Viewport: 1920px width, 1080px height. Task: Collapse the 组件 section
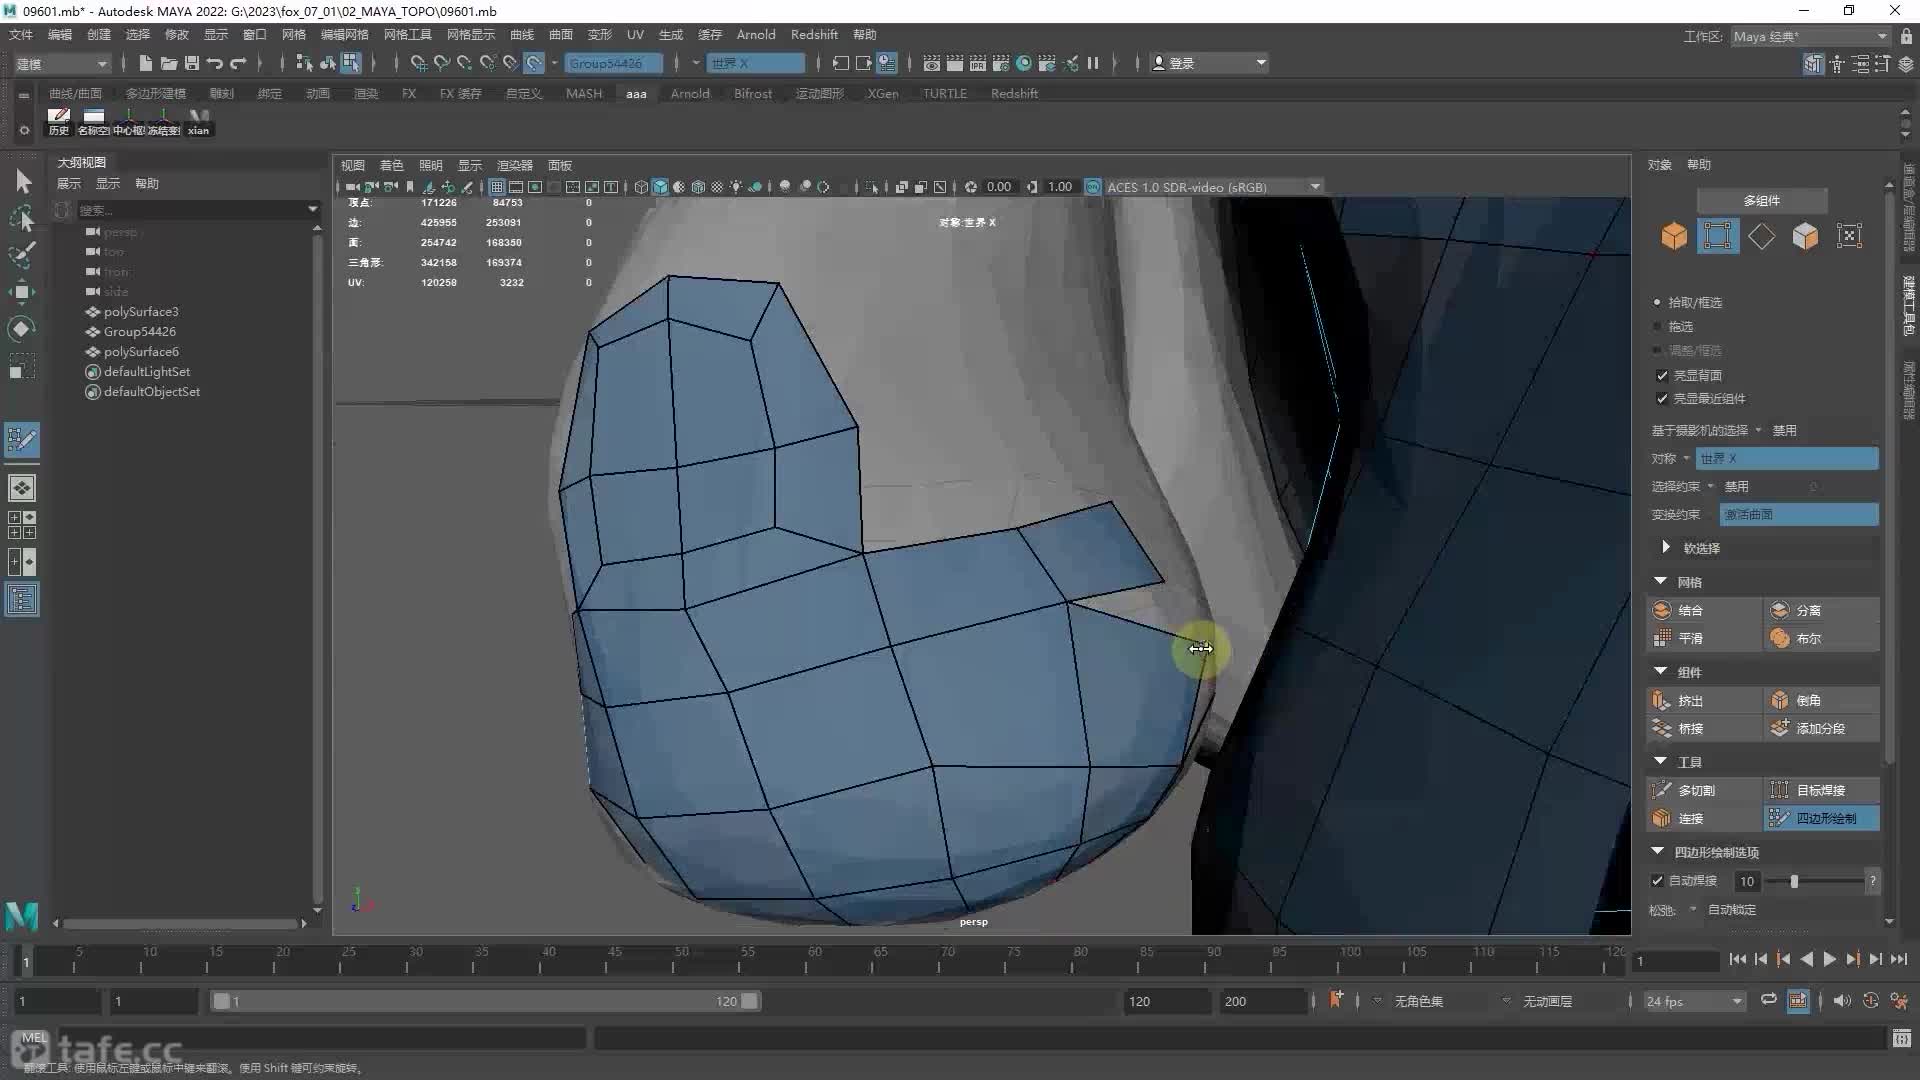coord(1661,671)
